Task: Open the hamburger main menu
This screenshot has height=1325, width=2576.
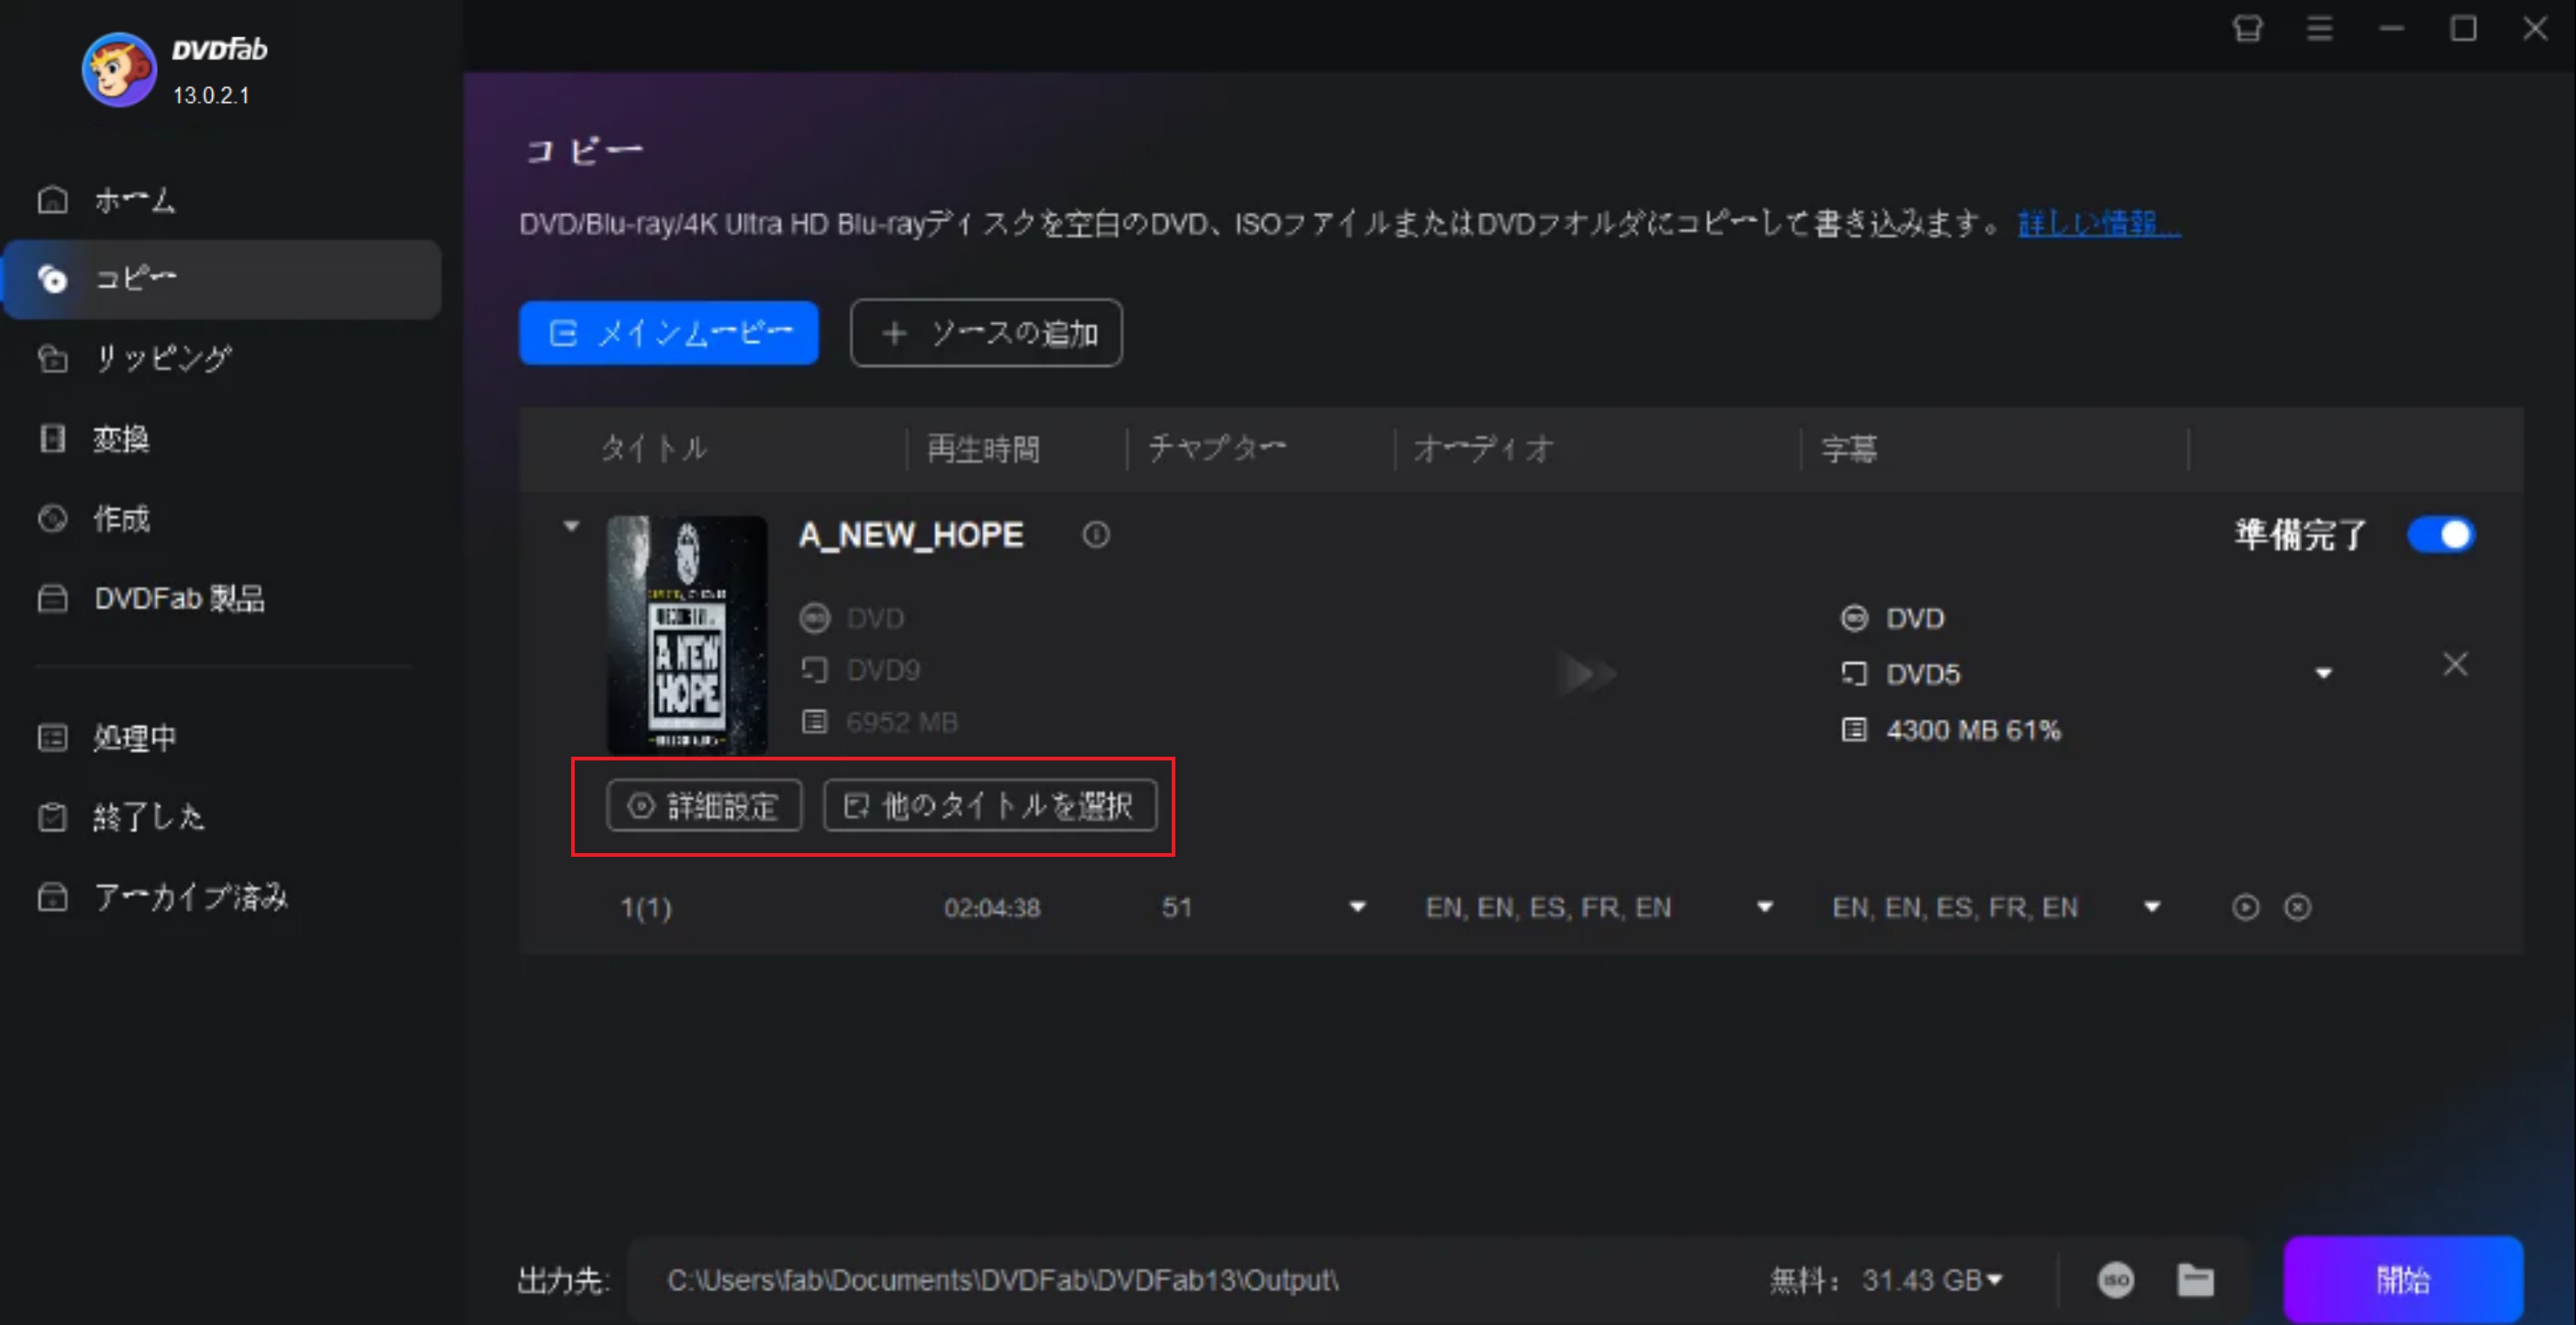Action: point(2320,29)
